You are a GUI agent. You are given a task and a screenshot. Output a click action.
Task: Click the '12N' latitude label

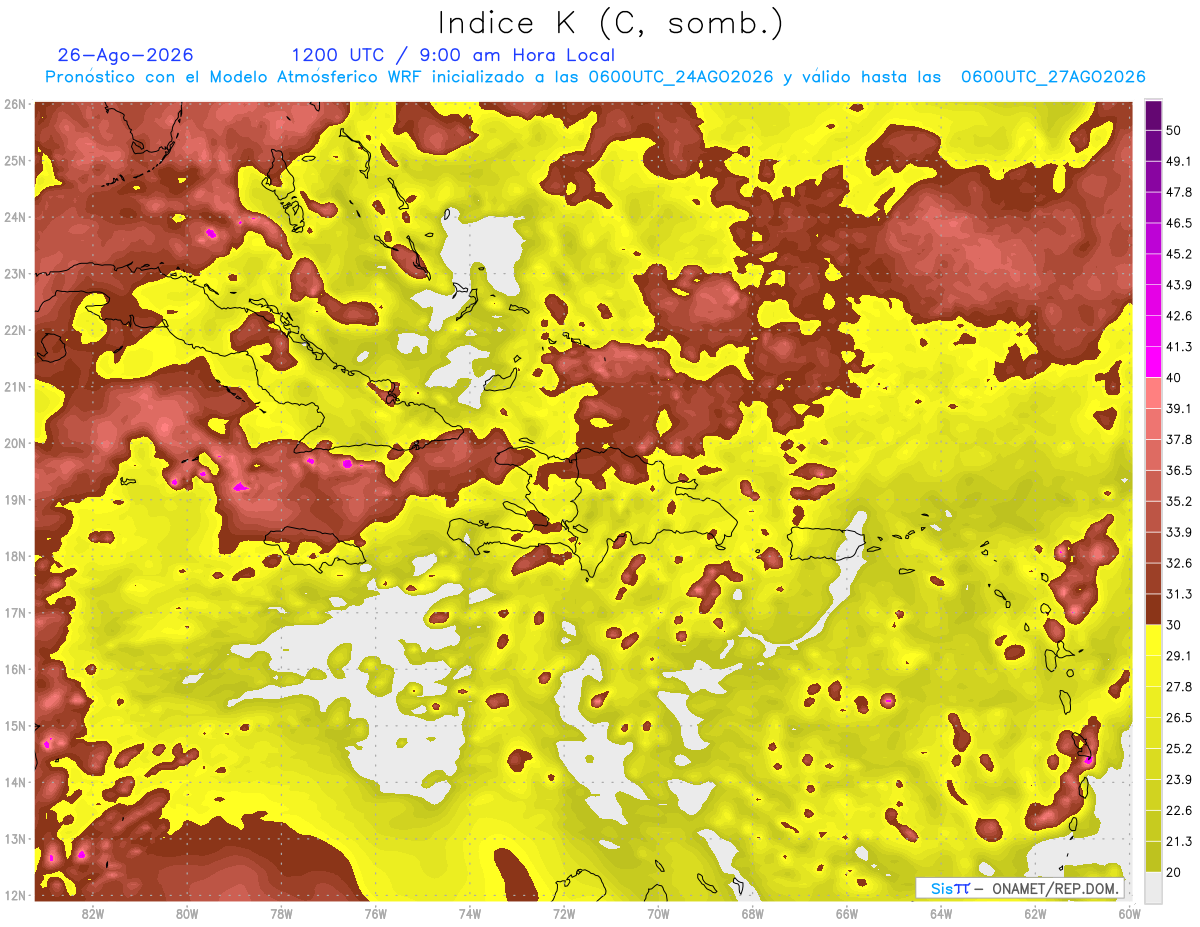tap(16, 895)
